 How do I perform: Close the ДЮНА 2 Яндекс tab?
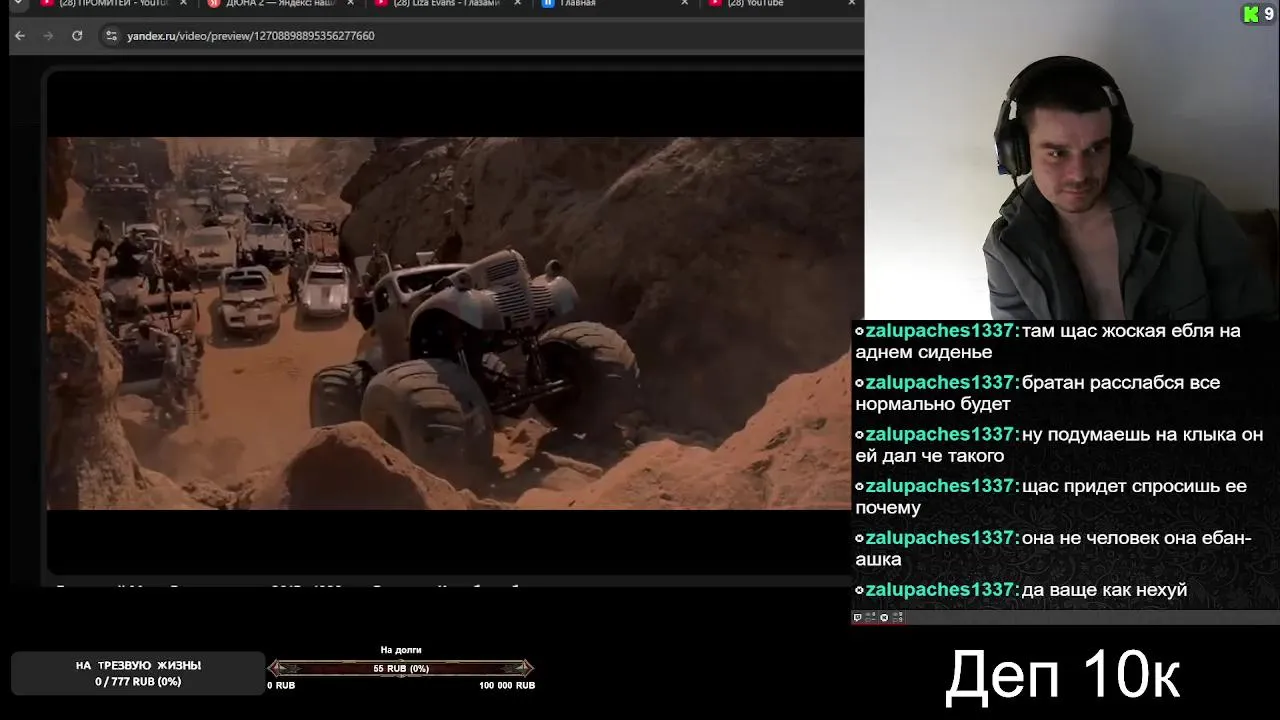350,3
